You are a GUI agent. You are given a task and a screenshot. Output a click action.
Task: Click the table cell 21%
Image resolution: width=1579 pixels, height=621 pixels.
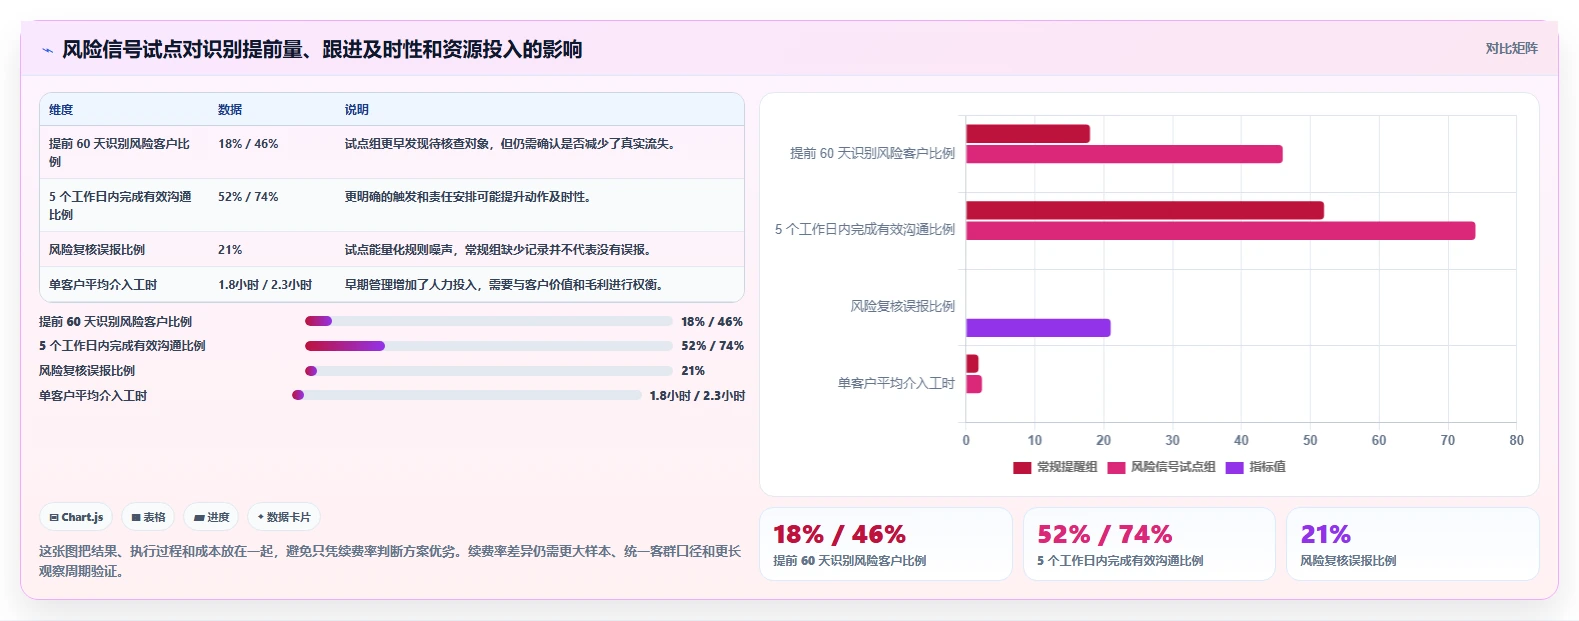pos(230,250)
